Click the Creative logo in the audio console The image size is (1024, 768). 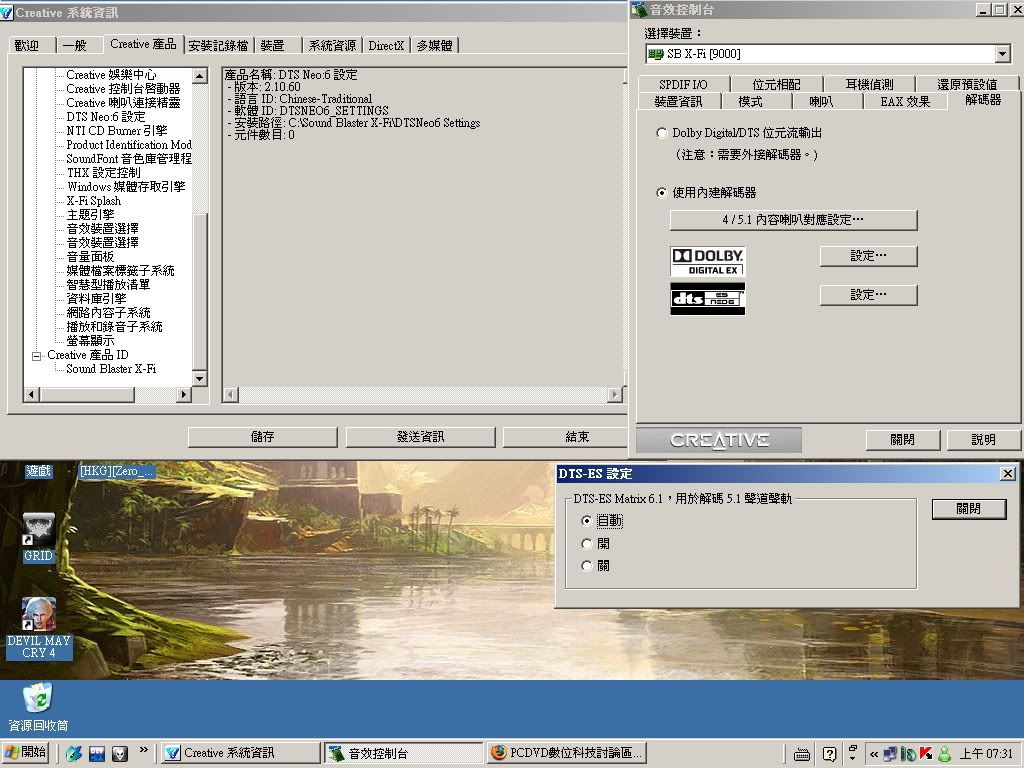point(719,440)
